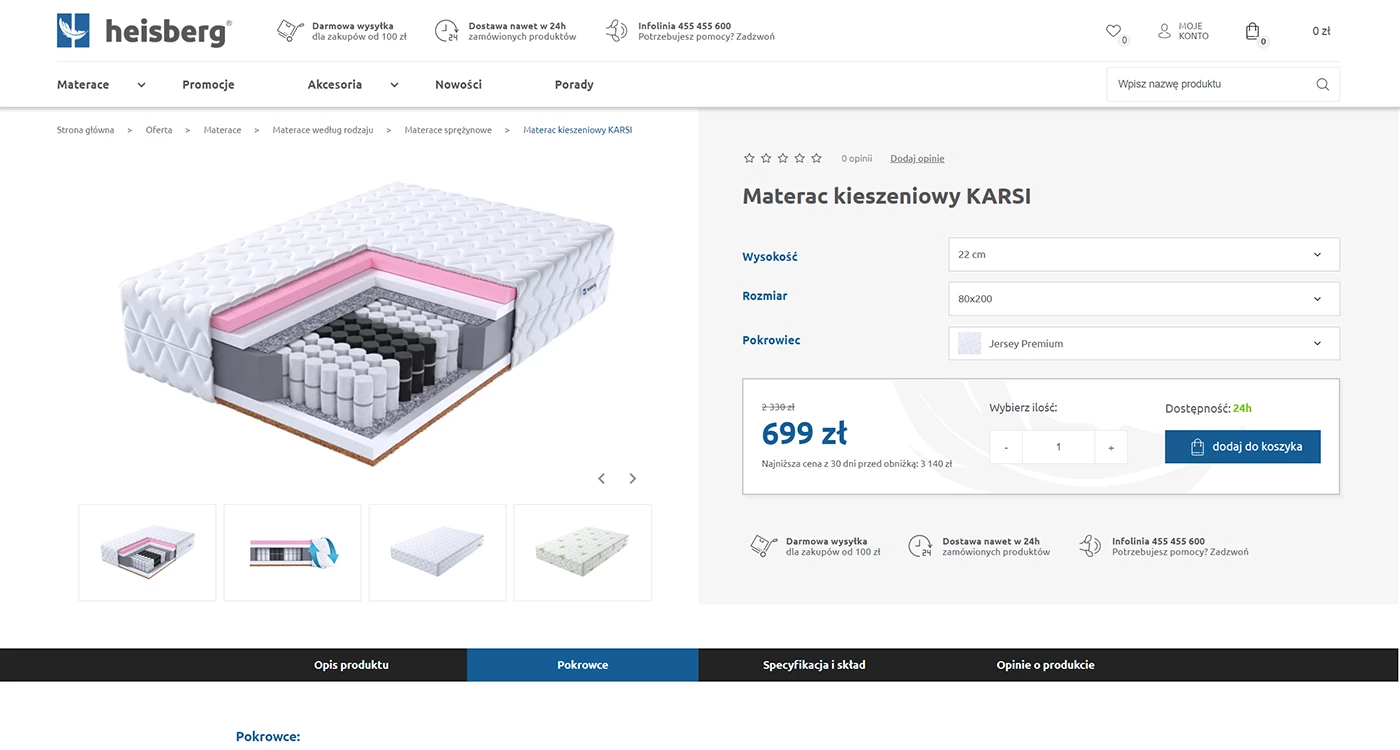Open the Moje Konto user icon
The height and width of the screenshot is (750, 1400).
tap(1164, 31)
